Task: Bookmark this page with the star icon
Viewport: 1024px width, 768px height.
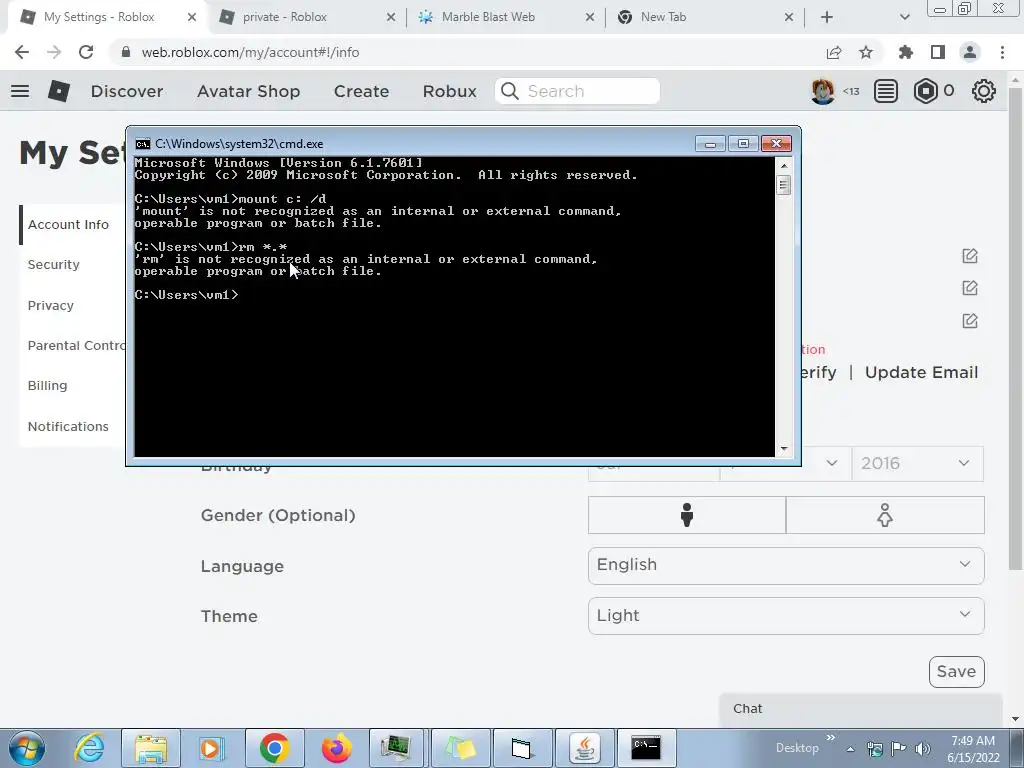Action: (x=866, y=52)
